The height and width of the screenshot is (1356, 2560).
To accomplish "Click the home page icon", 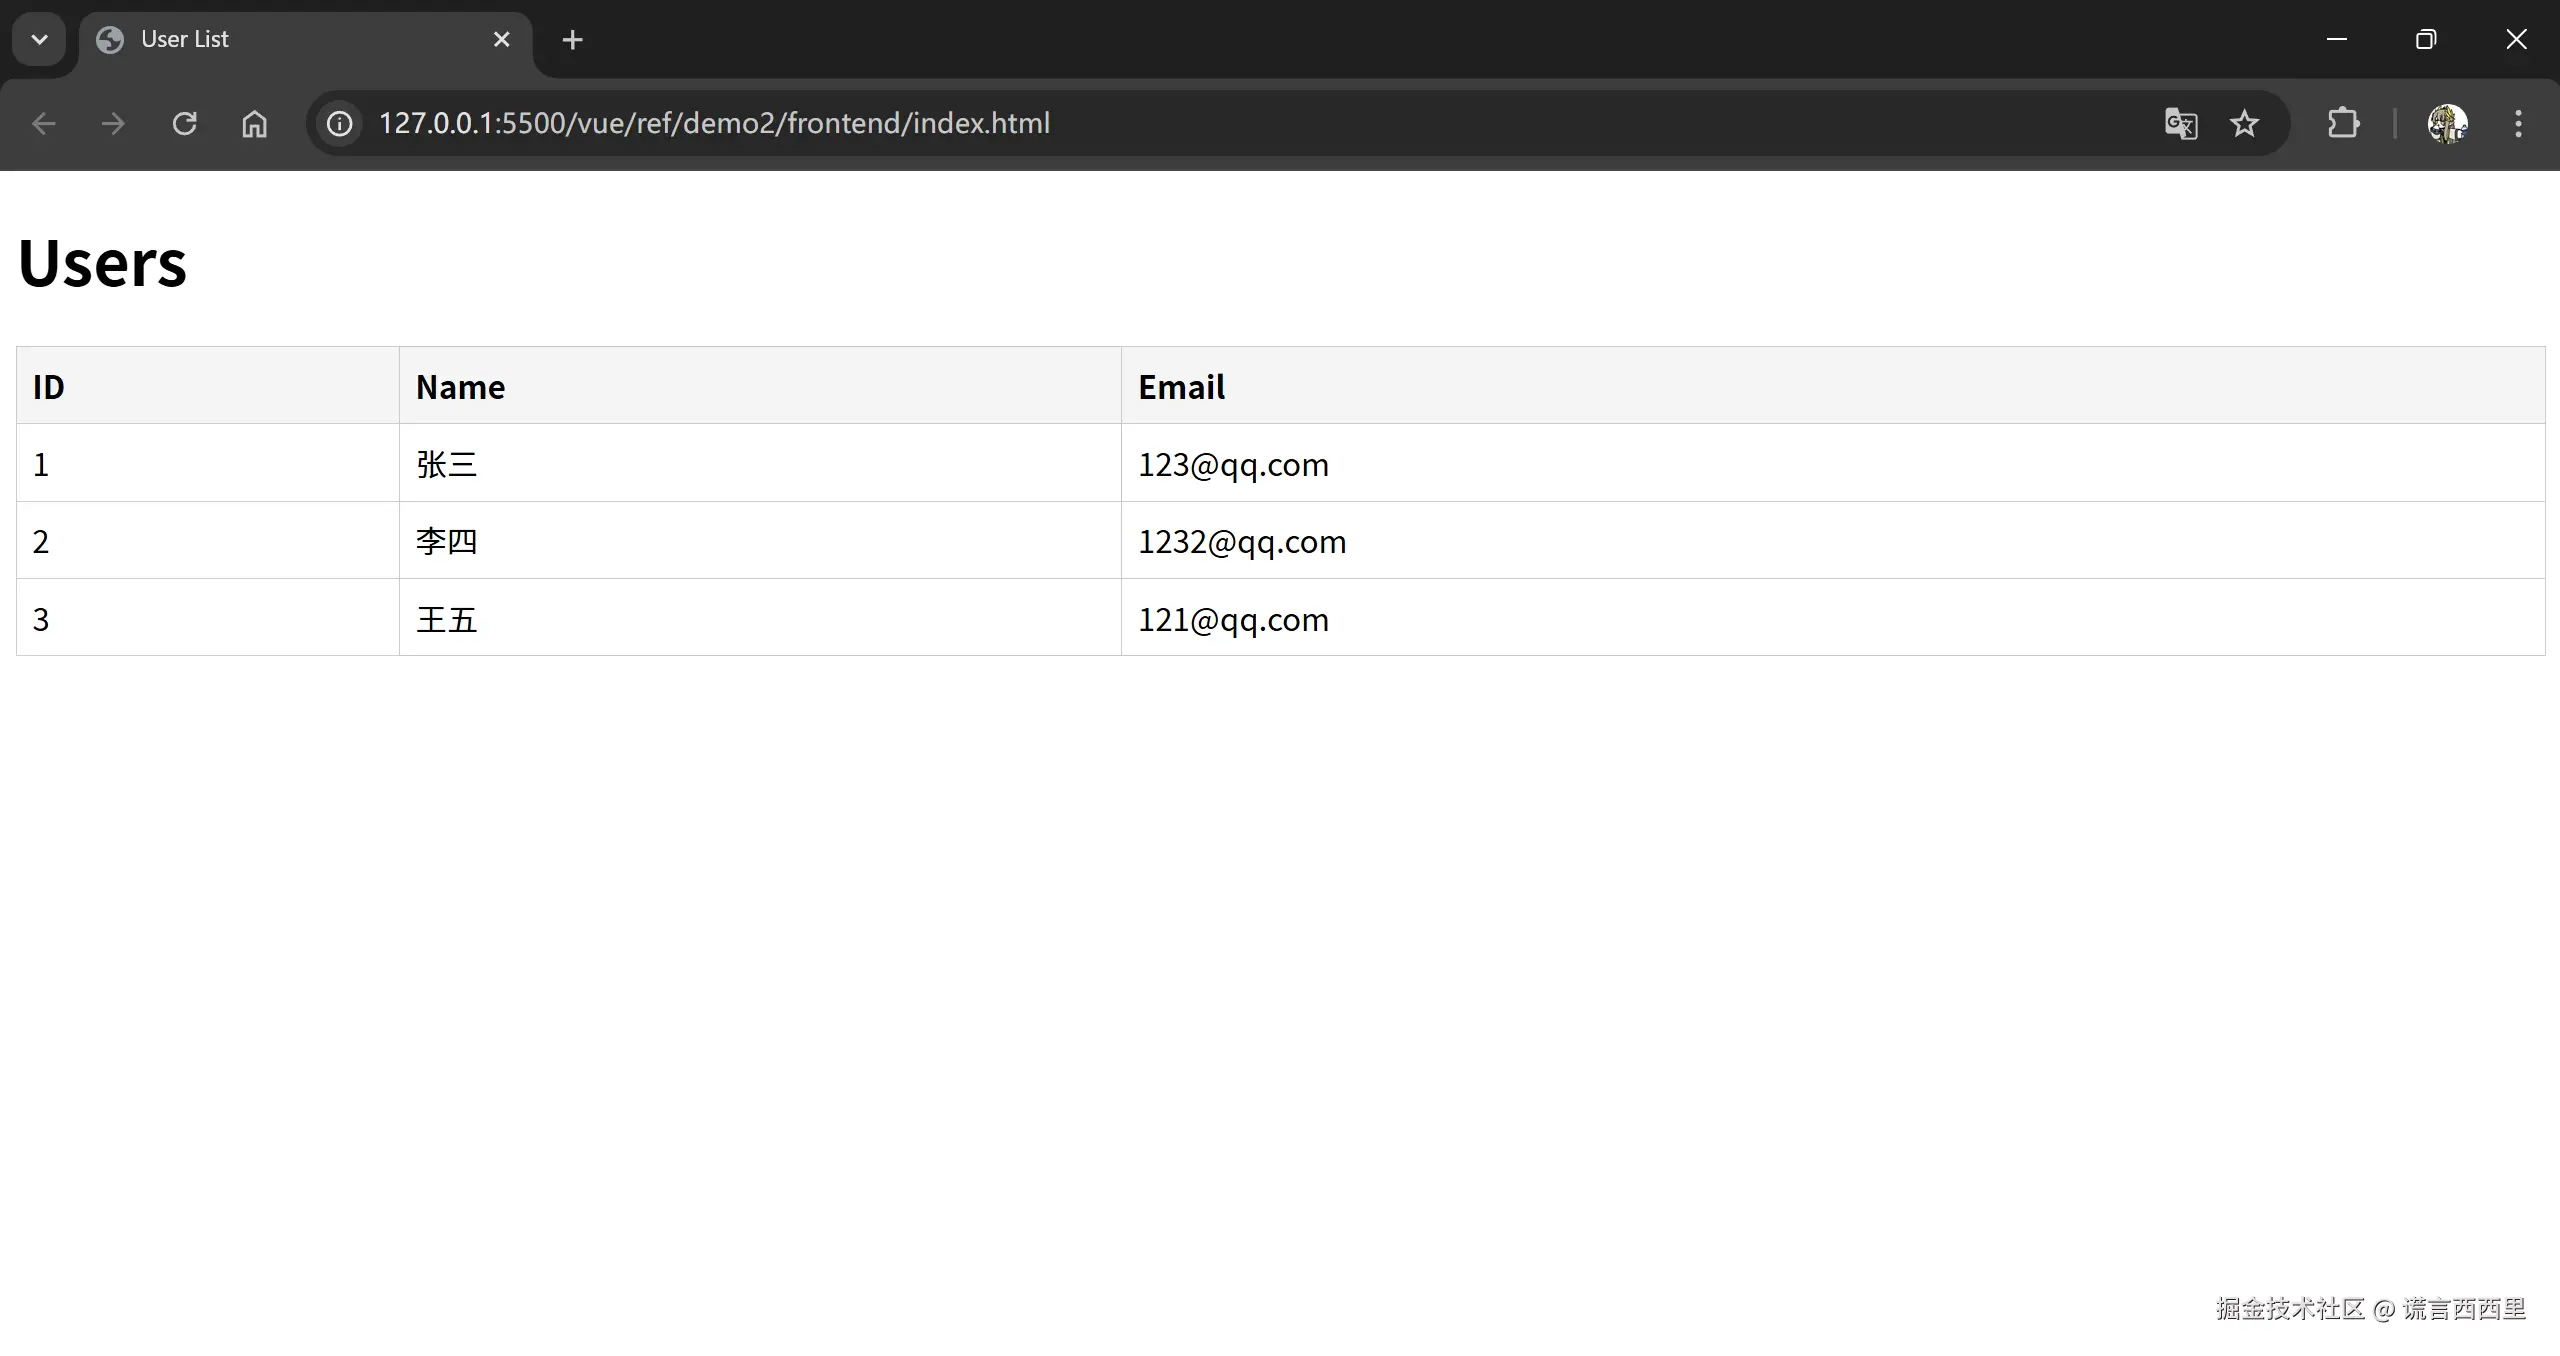I will (254, 123).
